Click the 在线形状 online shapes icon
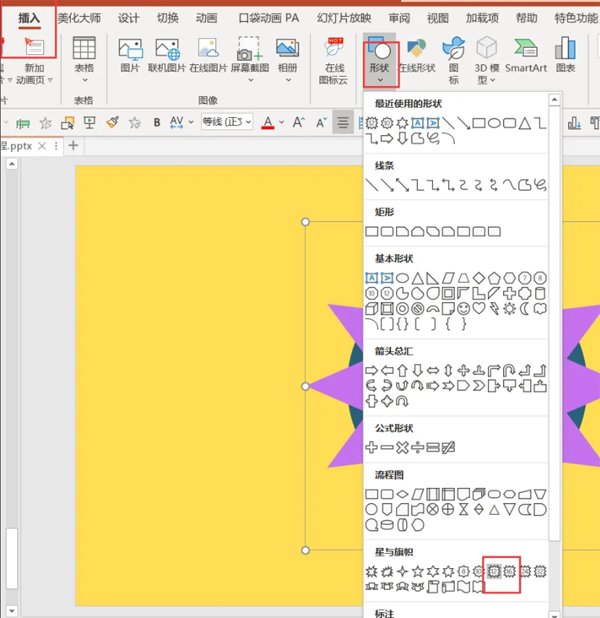Screen dimensions: 600x618 pyautogui.click(x=417, y=55)
